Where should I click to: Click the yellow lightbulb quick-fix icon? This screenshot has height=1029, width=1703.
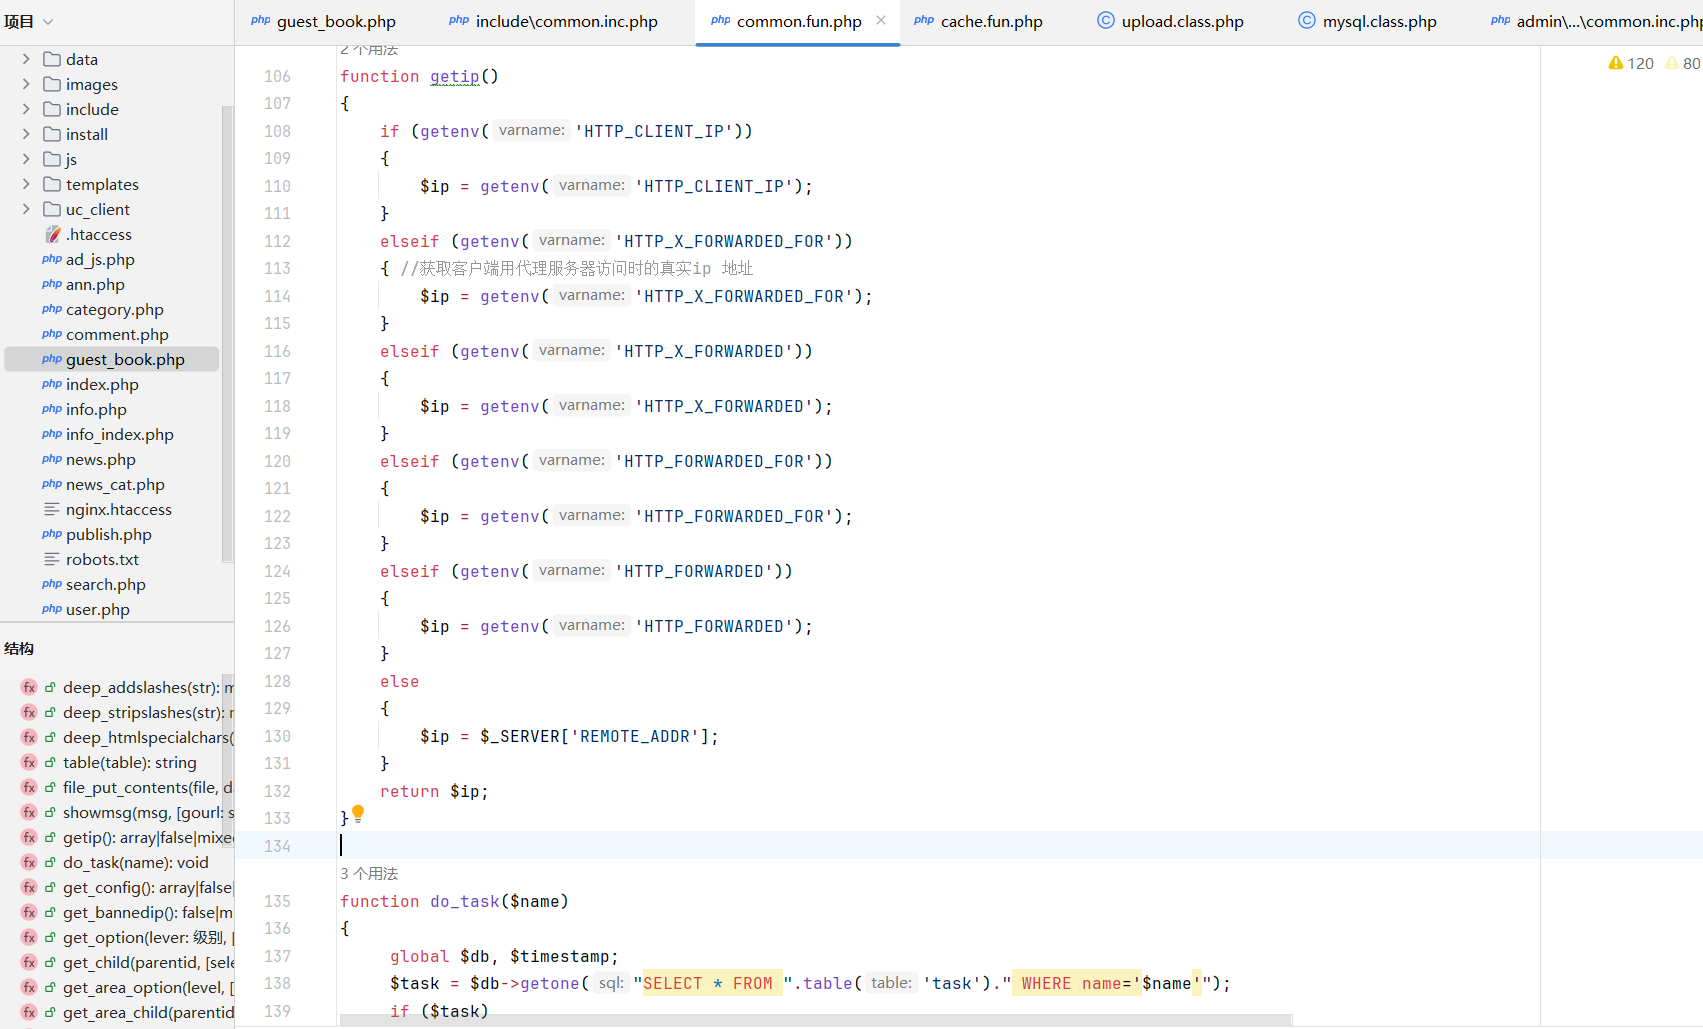click(x=358, y=813)
